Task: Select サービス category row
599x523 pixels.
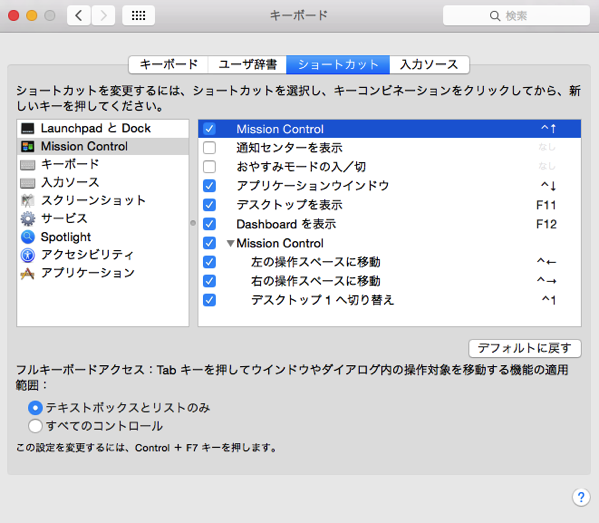Action: [x=103, y=219]
